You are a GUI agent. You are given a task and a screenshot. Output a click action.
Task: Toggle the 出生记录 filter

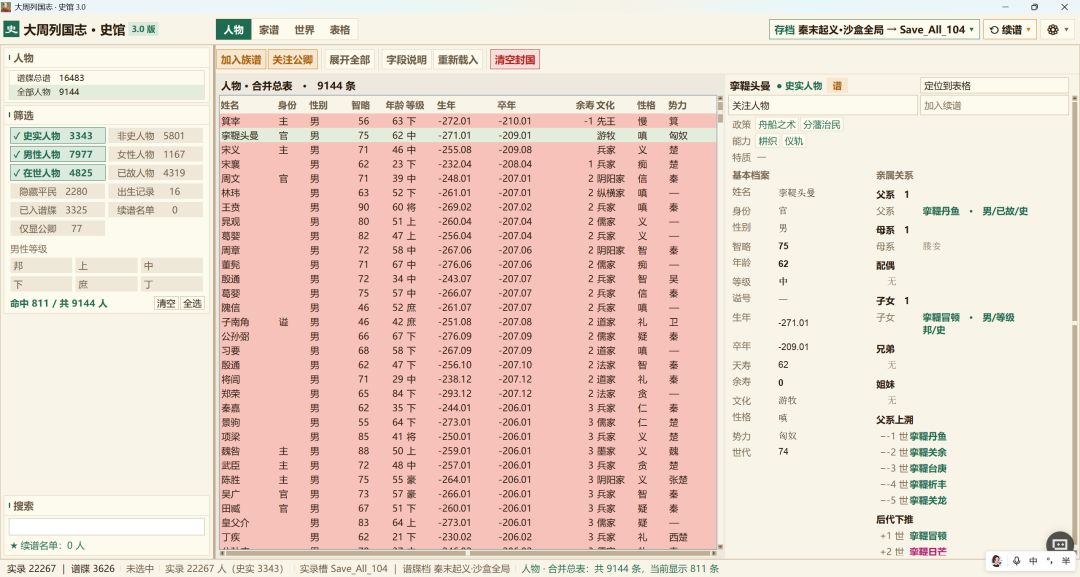tap(156, 191)
